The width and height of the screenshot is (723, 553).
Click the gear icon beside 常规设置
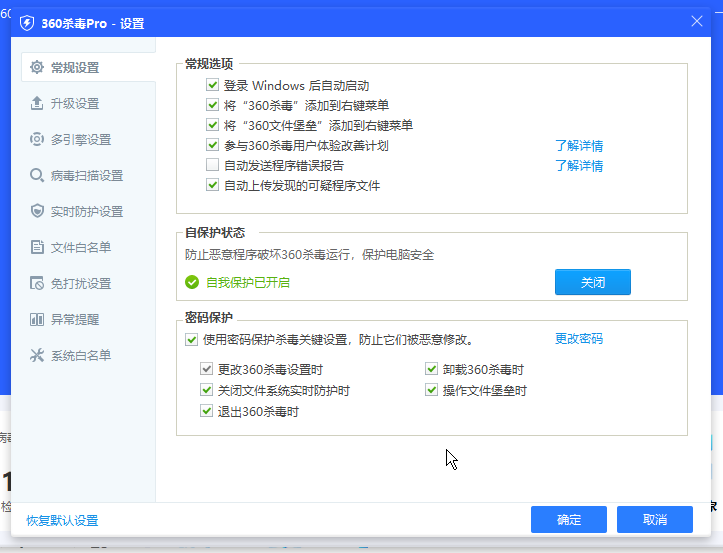tap(37, 67)
